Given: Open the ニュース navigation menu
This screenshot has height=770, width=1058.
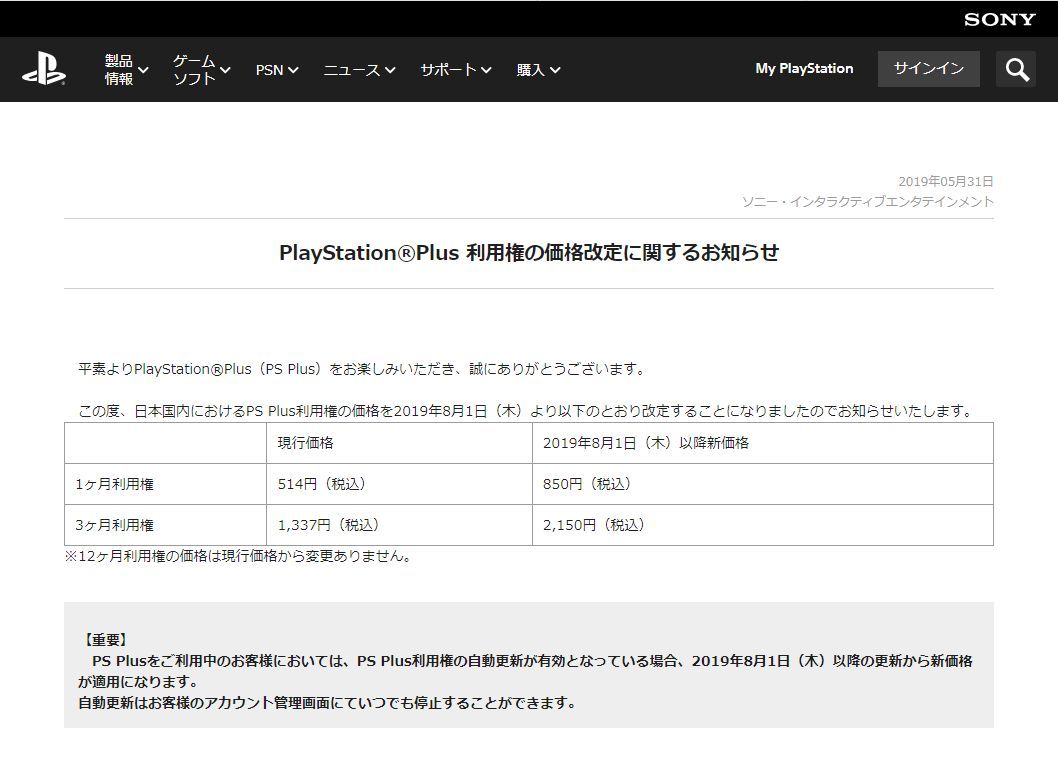Looking at the screenshot, I should [x=359, y=70].
